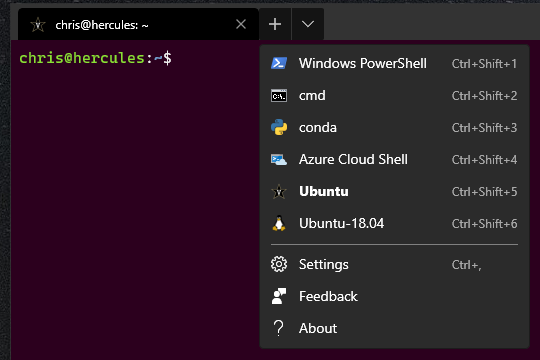
Task: Click the Ctrl+Shift+1 shortcut label
Action: click(484, 64)
